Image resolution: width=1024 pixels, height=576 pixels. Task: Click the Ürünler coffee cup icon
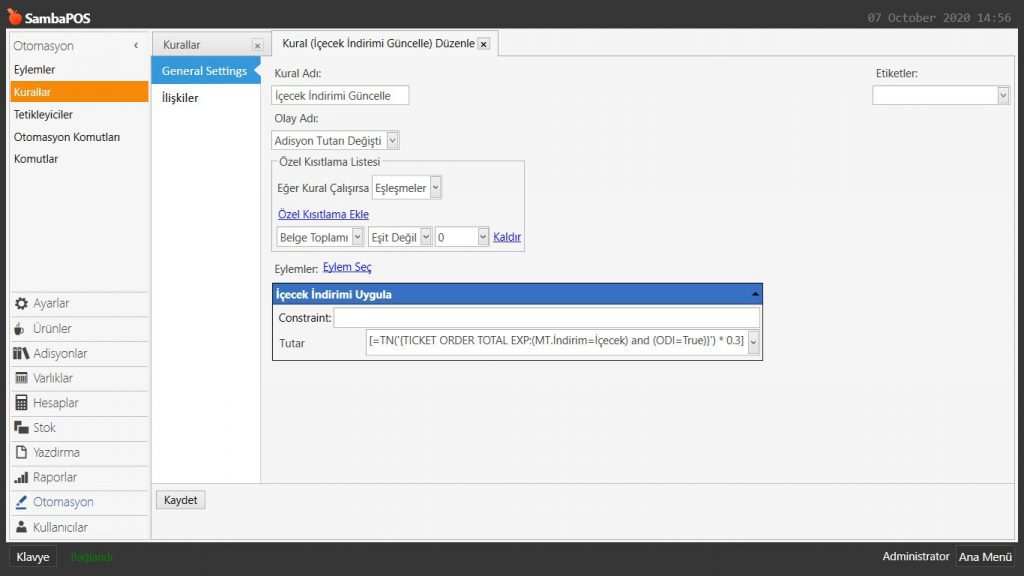coord(21,329)
